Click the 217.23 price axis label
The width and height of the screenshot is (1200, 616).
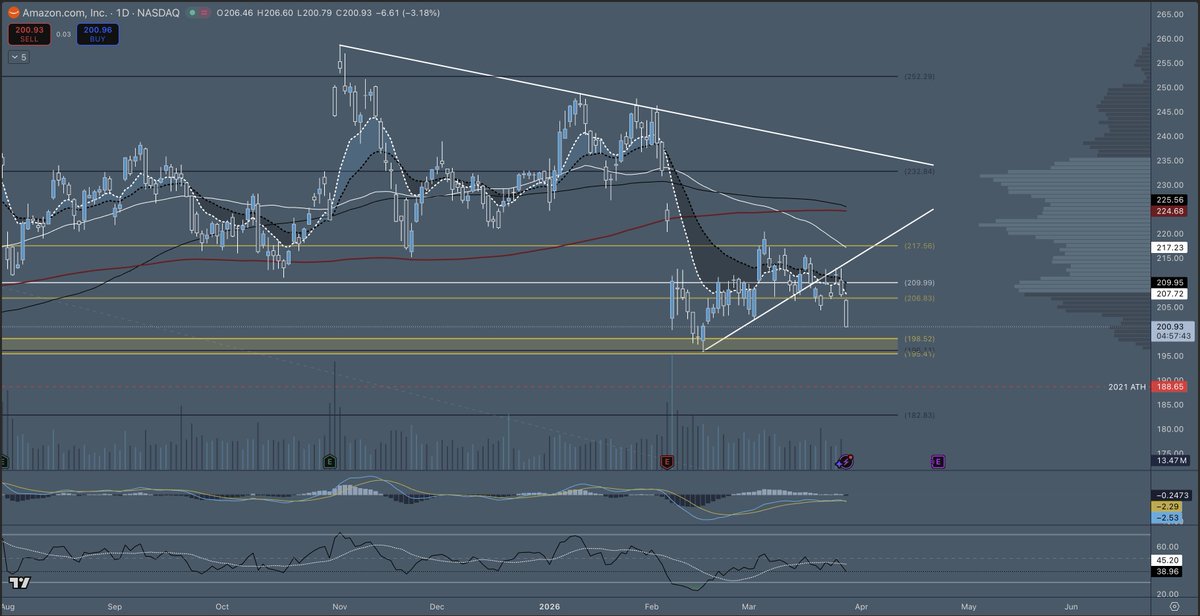[x=1169, y=247]
